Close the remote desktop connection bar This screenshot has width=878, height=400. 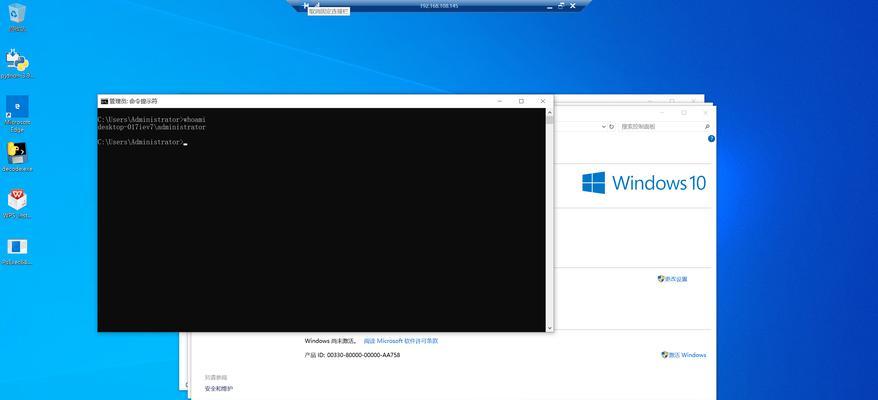[x=573, y=6]
